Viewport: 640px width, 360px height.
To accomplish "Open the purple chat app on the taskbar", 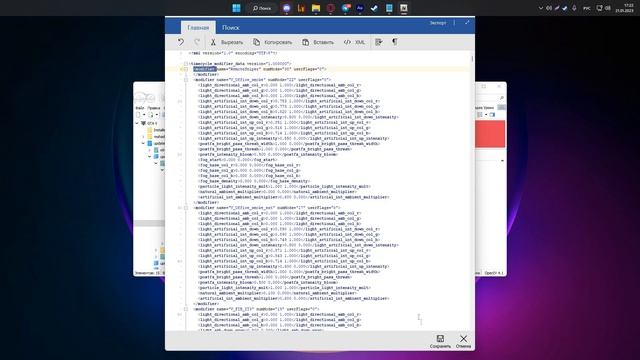I will (287, 8).
